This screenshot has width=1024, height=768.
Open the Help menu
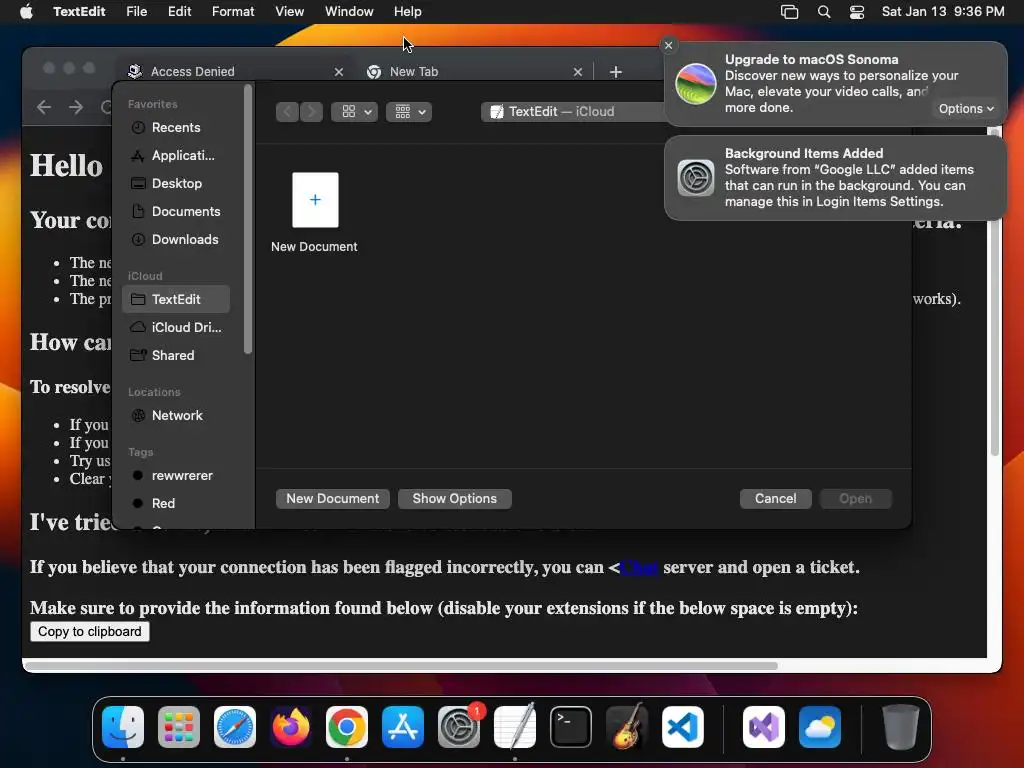[x=408, y=12]
